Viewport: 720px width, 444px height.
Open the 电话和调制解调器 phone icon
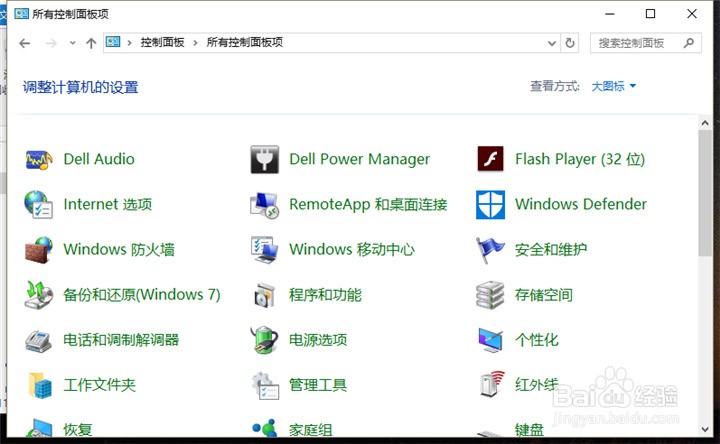coord(38,340)
